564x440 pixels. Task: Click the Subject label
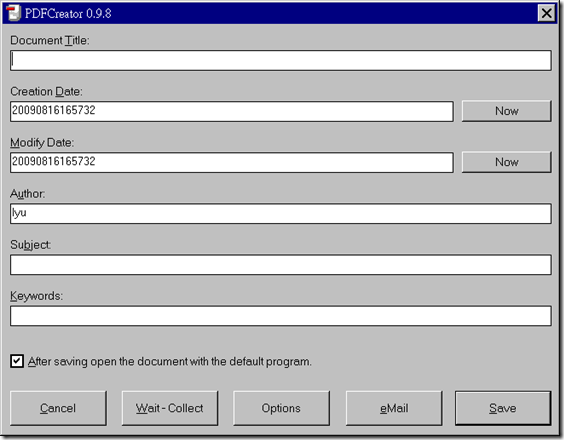[31, 245]
